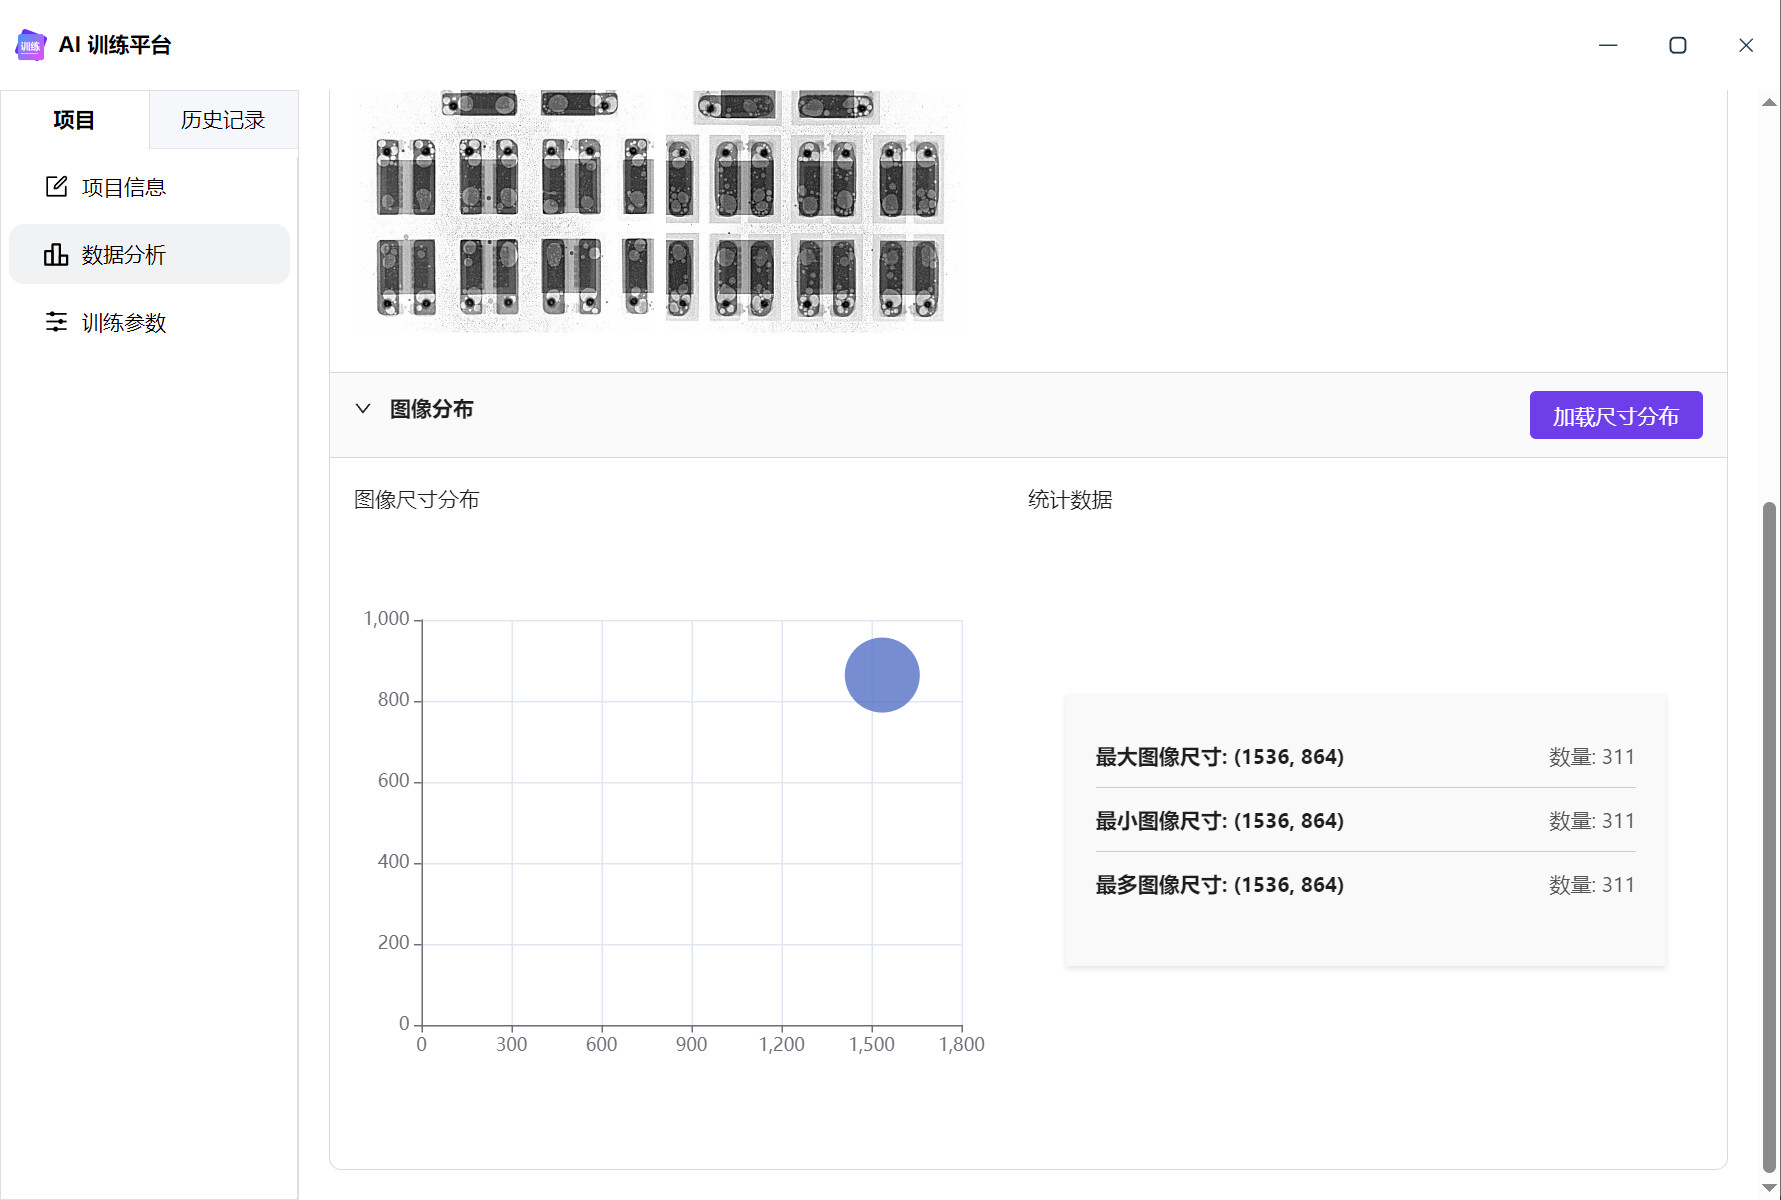The width and height of the screenshot is (1781, 1200).
Task: Switch to the 项目 tab
Action: click(x=74, y=120)
